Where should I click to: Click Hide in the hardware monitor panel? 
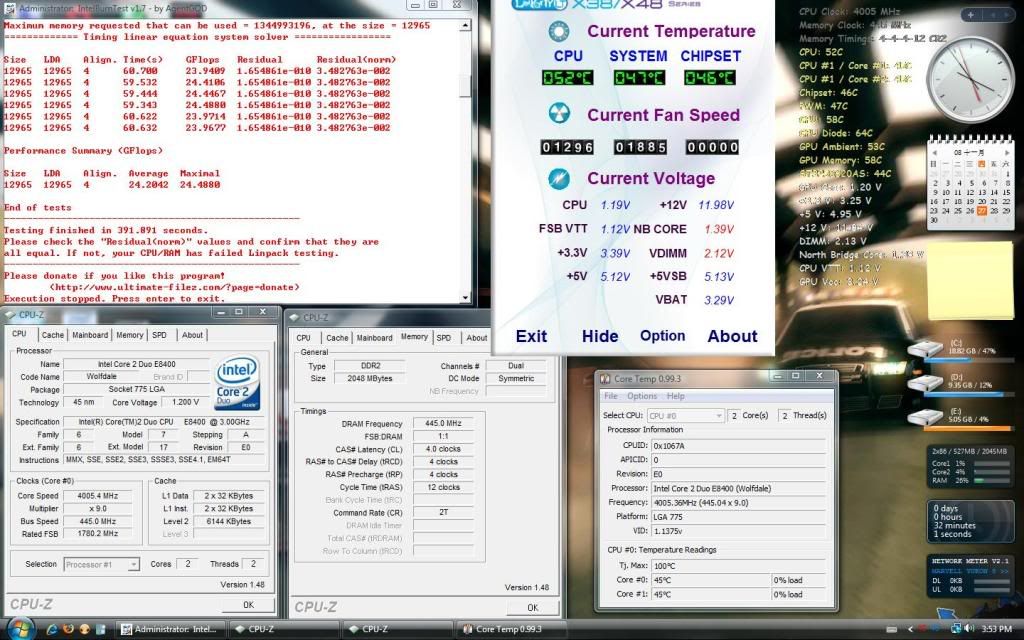coord(599,336)
